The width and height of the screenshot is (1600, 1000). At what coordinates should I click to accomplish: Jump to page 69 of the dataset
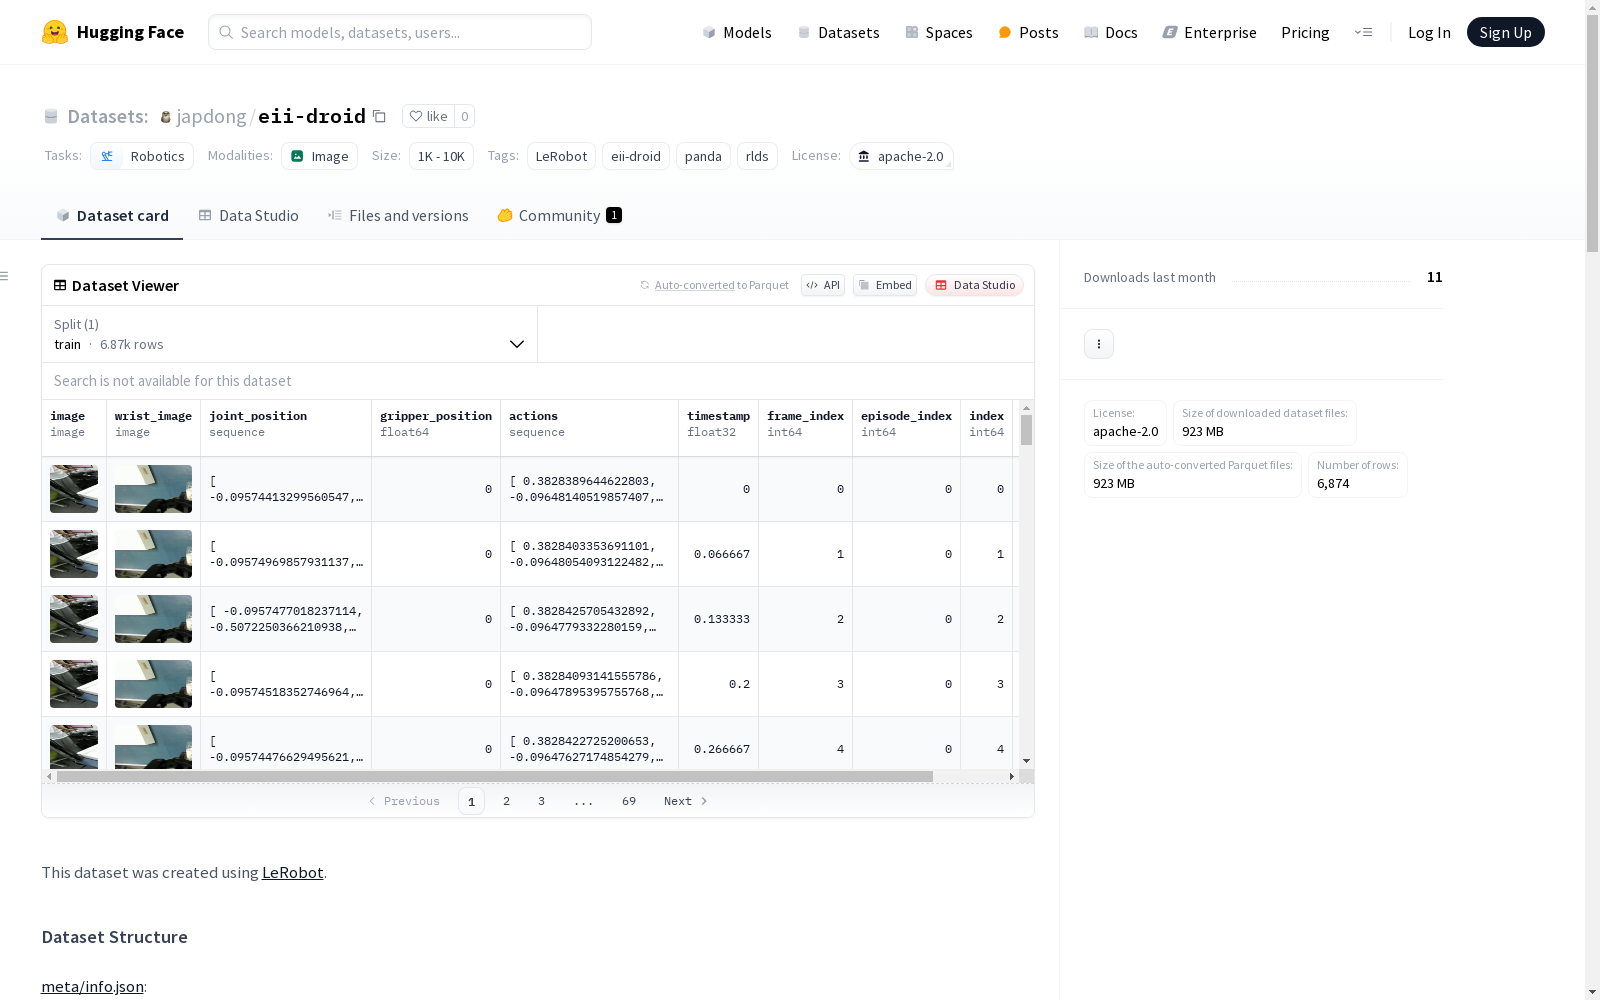click(629, 801)
